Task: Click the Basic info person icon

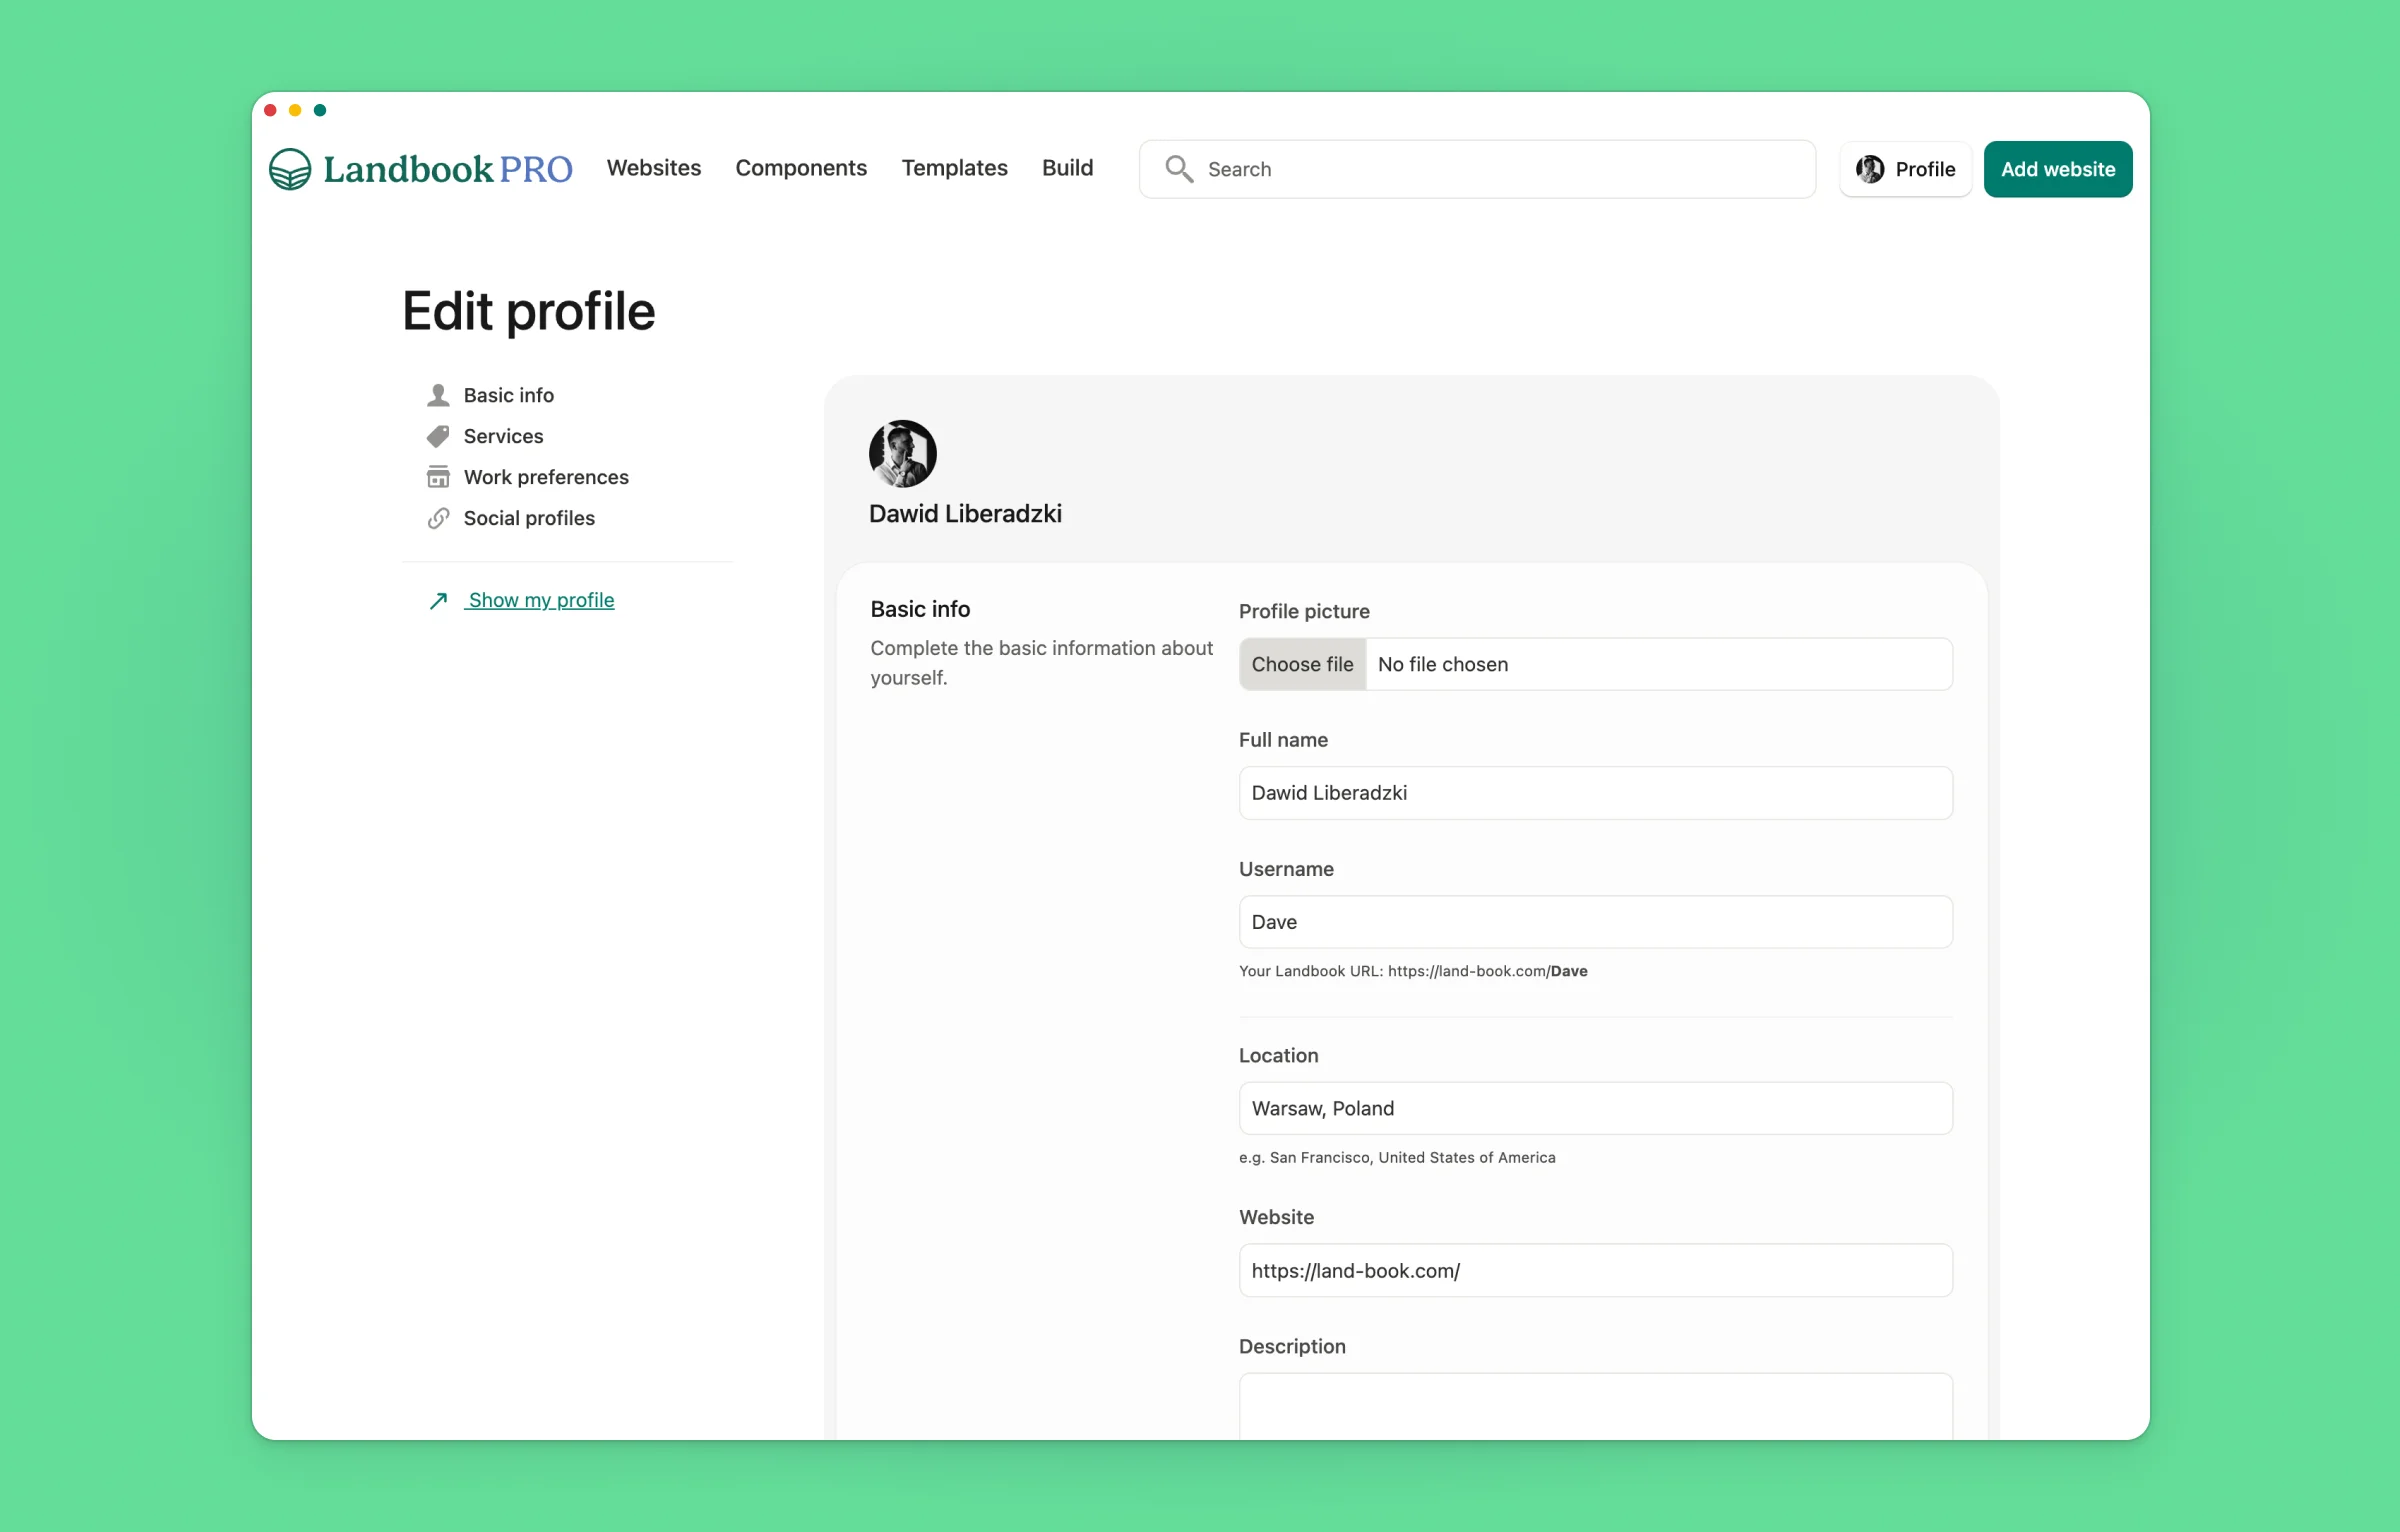Action: click(x=438, y=395)
